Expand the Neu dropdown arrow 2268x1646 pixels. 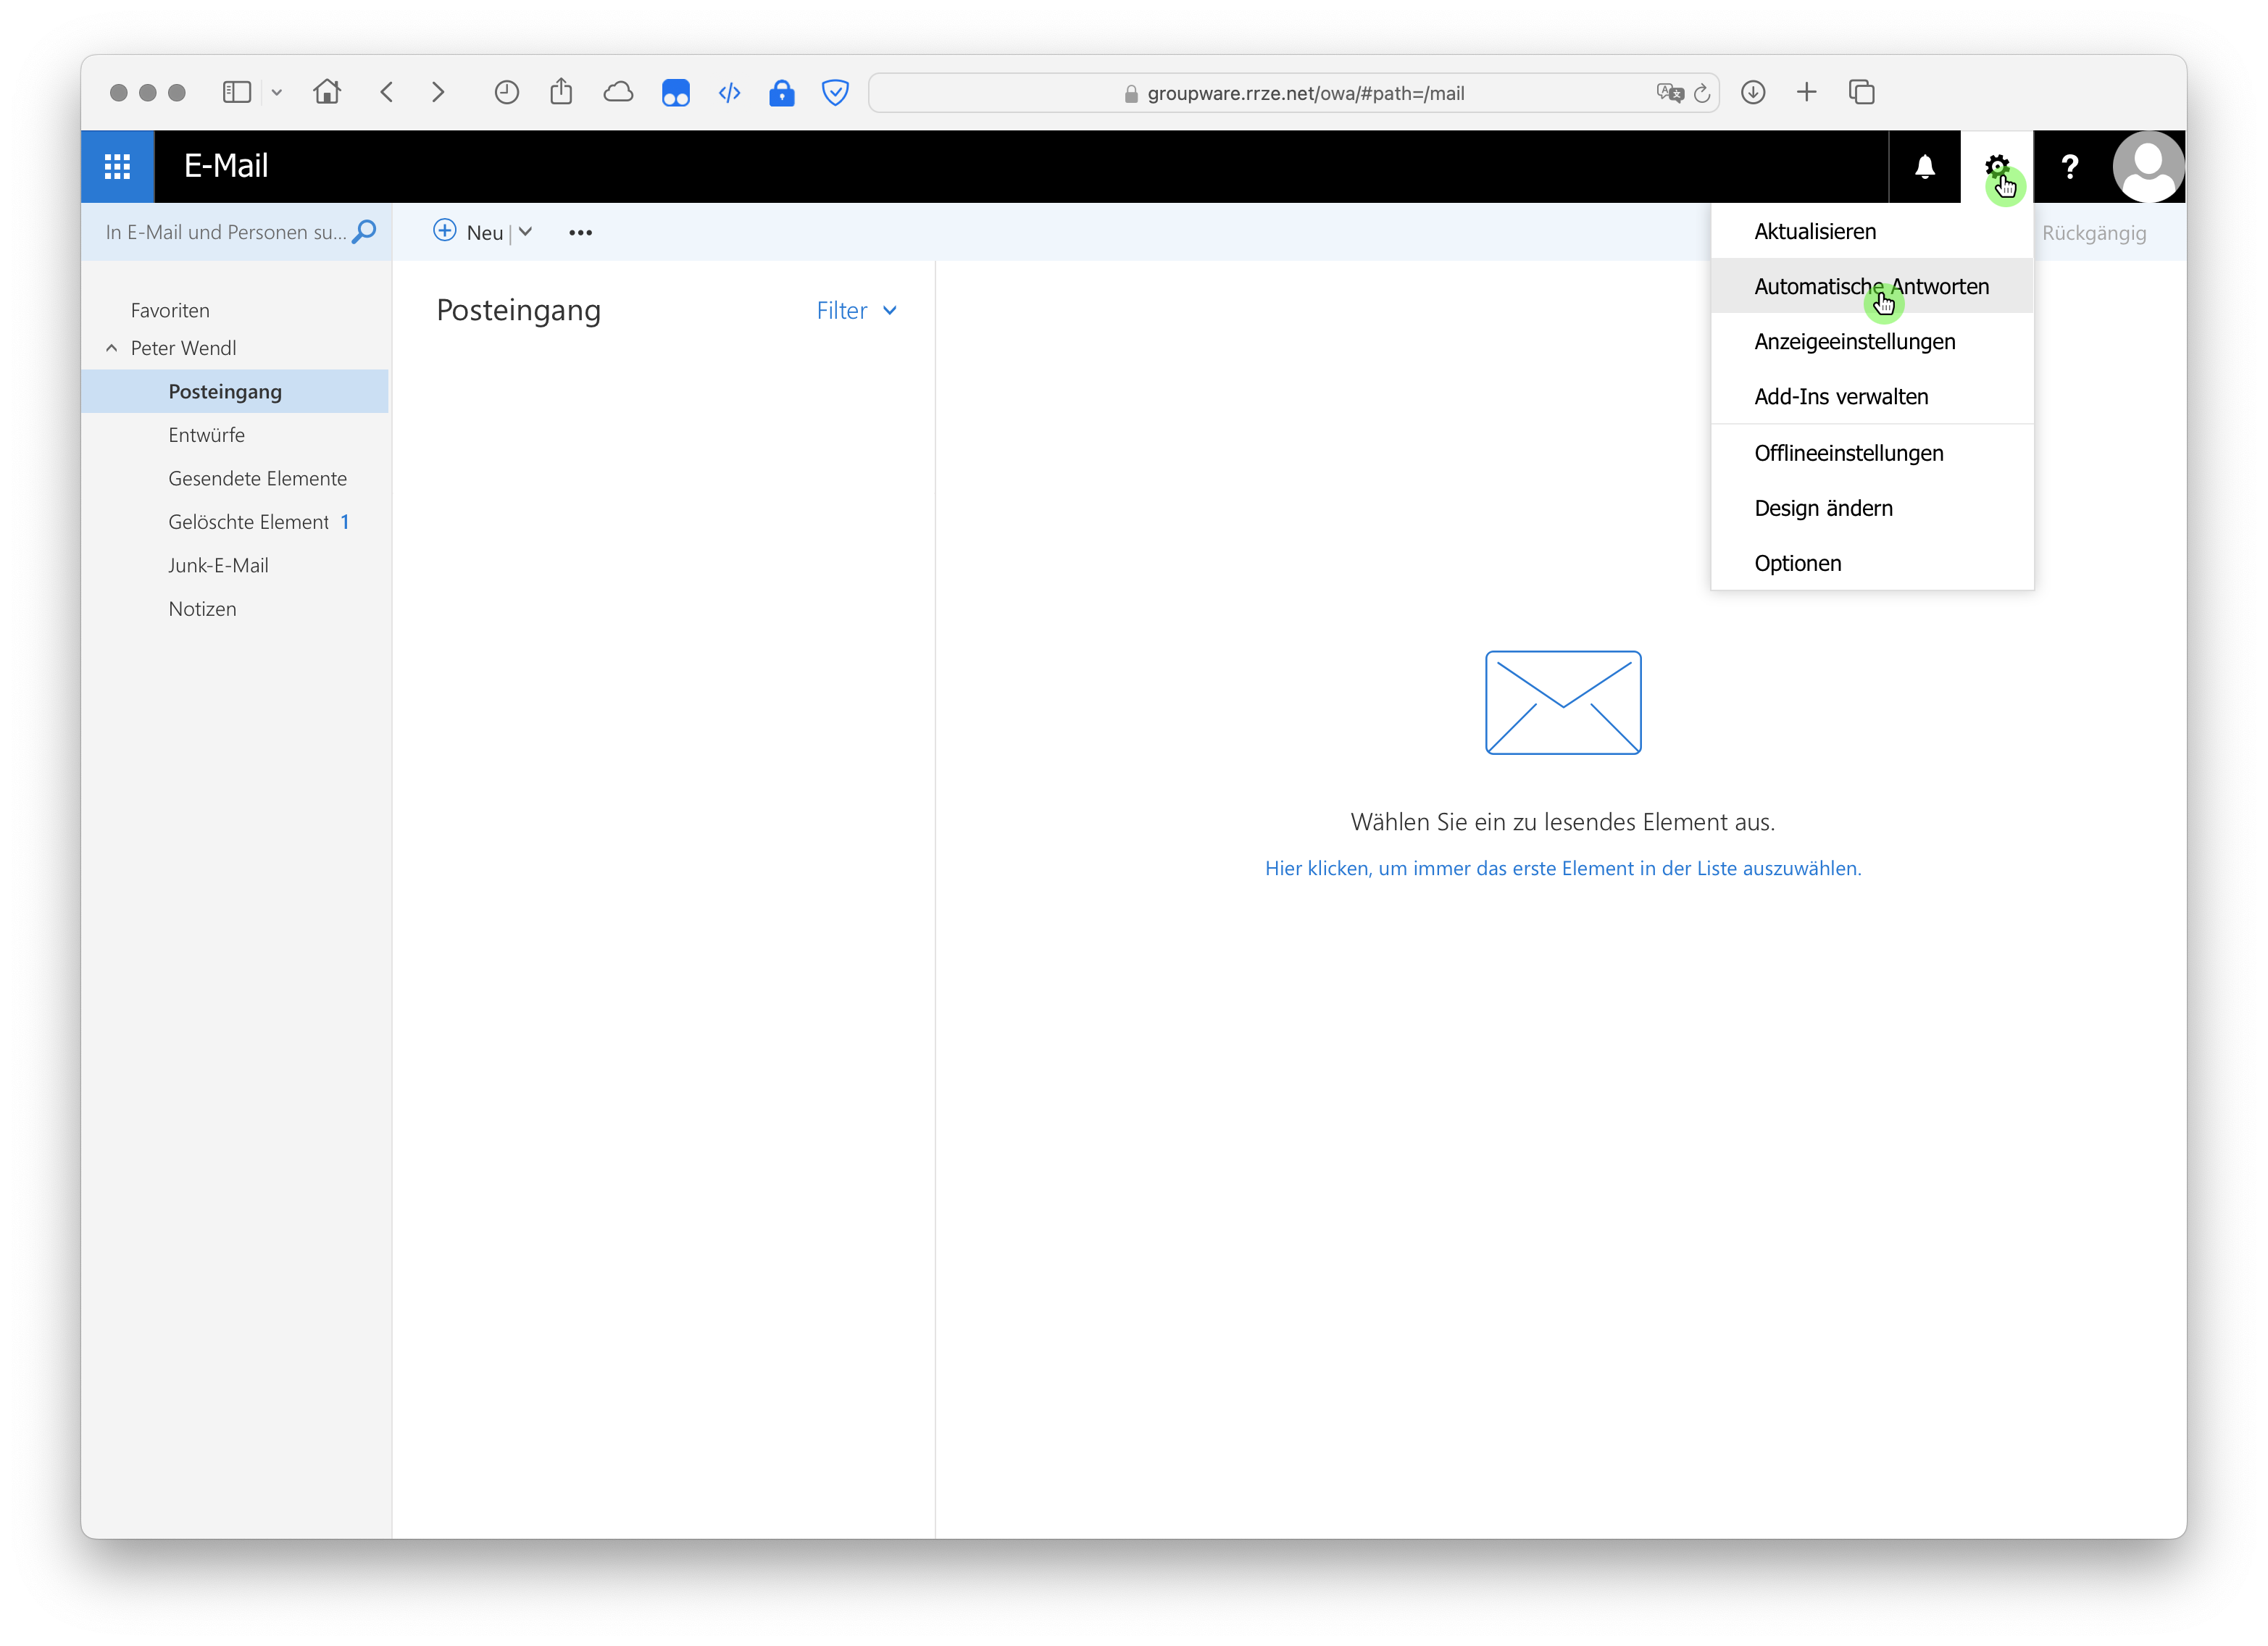[x=526, y=232]
